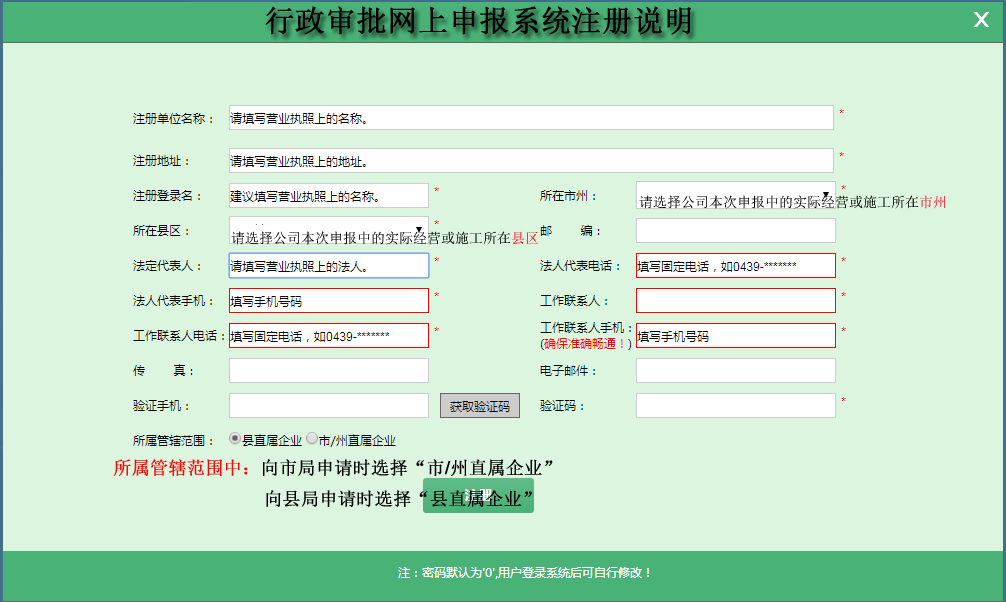Focus the 验证手机 input box
Viewport: 1006px width, 602px height.
(328, 406)
